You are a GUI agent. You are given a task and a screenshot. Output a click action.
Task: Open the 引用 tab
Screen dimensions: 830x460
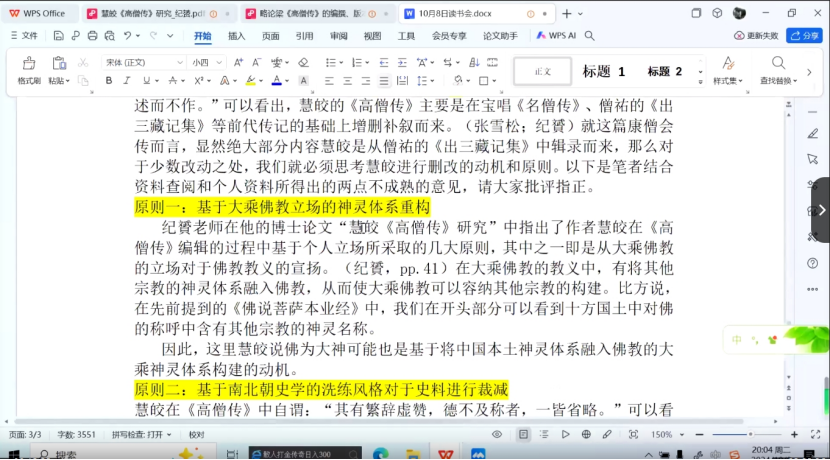pyautogui.click(x=304, y=35)
